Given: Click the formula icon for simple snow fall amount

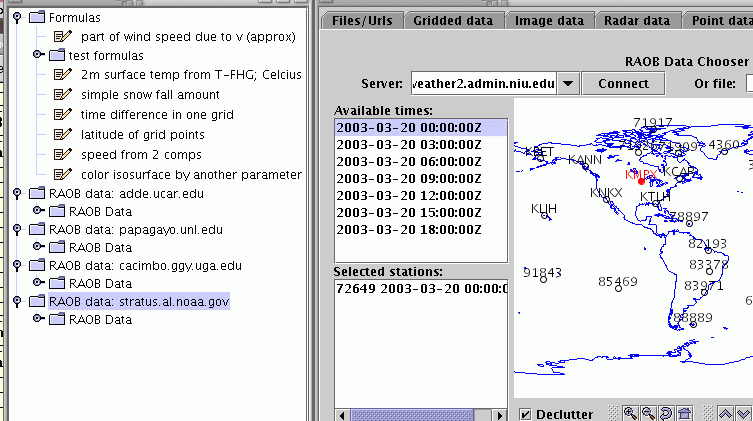Looking at the screenshot, I should [x=66, y=94].
